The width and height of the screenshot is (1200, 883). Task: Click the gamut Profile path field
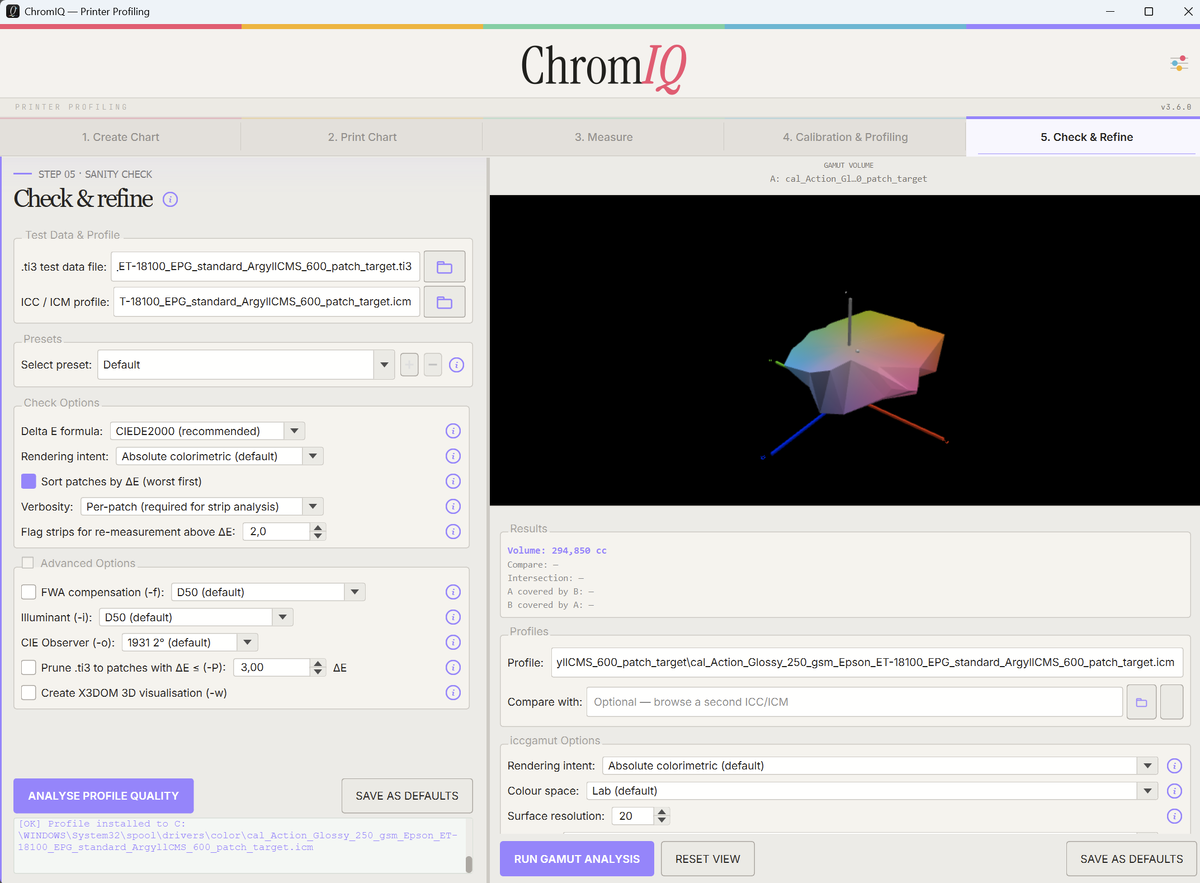point(867,662)
